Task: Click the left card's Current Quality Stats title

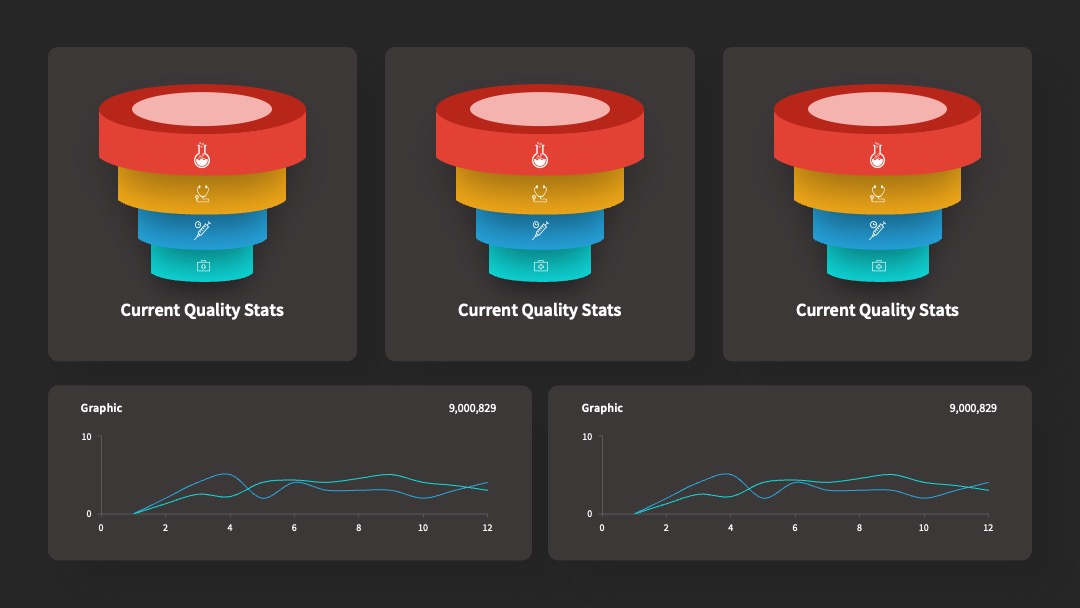Action: pos(202,311)
